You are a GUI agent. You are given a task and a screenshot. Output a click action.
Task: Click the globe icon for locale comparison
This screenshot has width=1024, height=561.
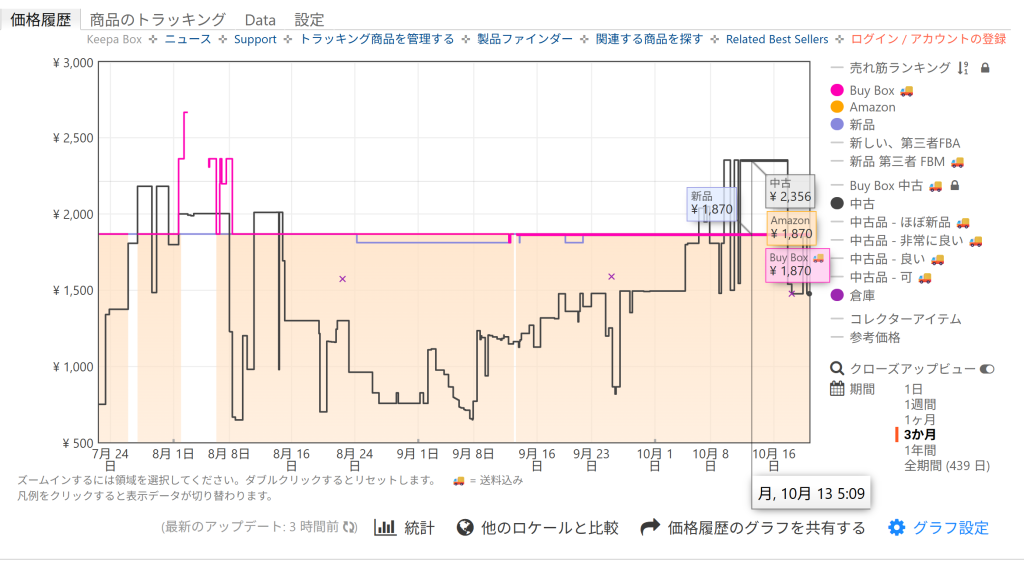(x=464, y=528)
